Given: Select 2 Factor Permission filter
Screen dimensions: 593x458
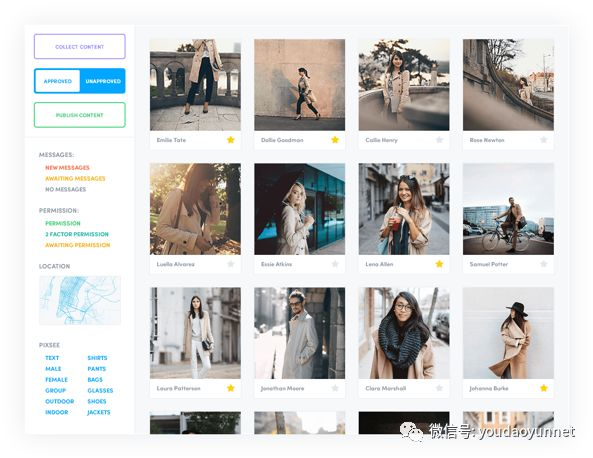Looking at the screenshot, I should (77, 234).
